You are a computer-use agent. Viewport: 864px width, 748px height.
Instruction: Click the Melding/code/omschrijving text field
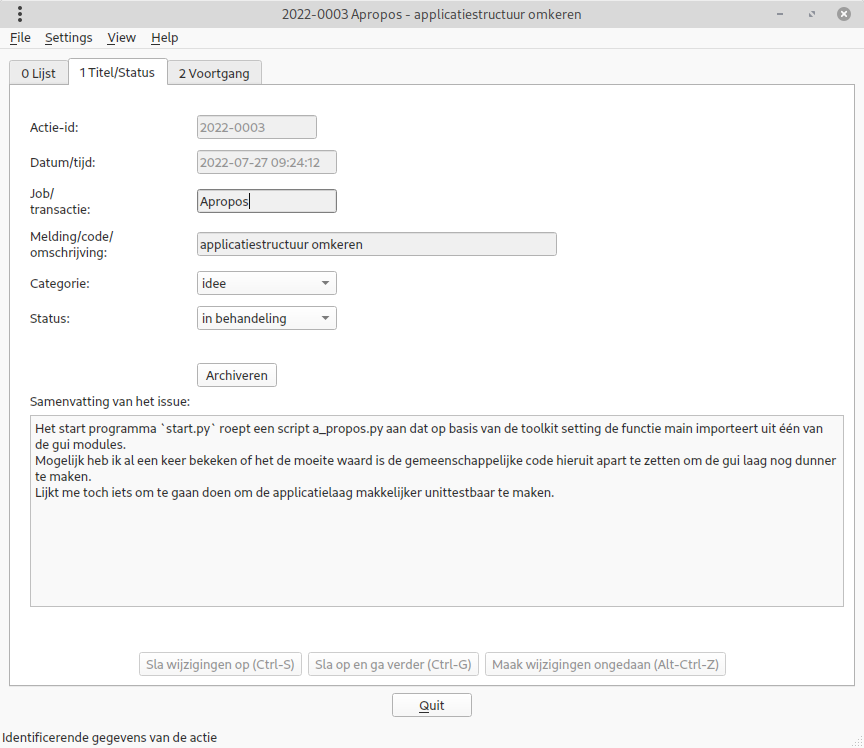376,244
